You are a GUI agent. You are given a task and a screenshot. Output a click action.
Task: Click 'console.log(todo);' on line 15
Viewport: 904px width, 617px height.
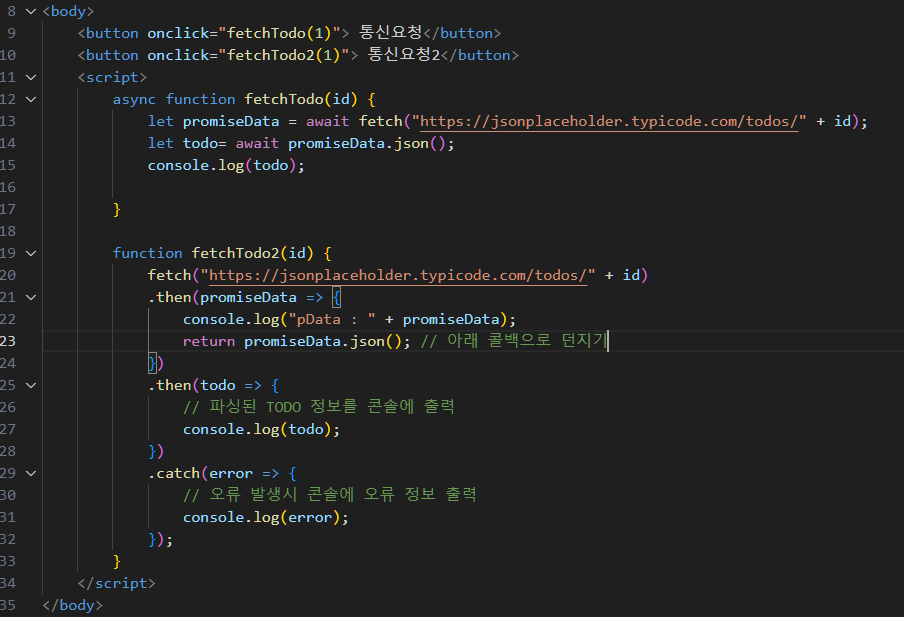point(226,166)
